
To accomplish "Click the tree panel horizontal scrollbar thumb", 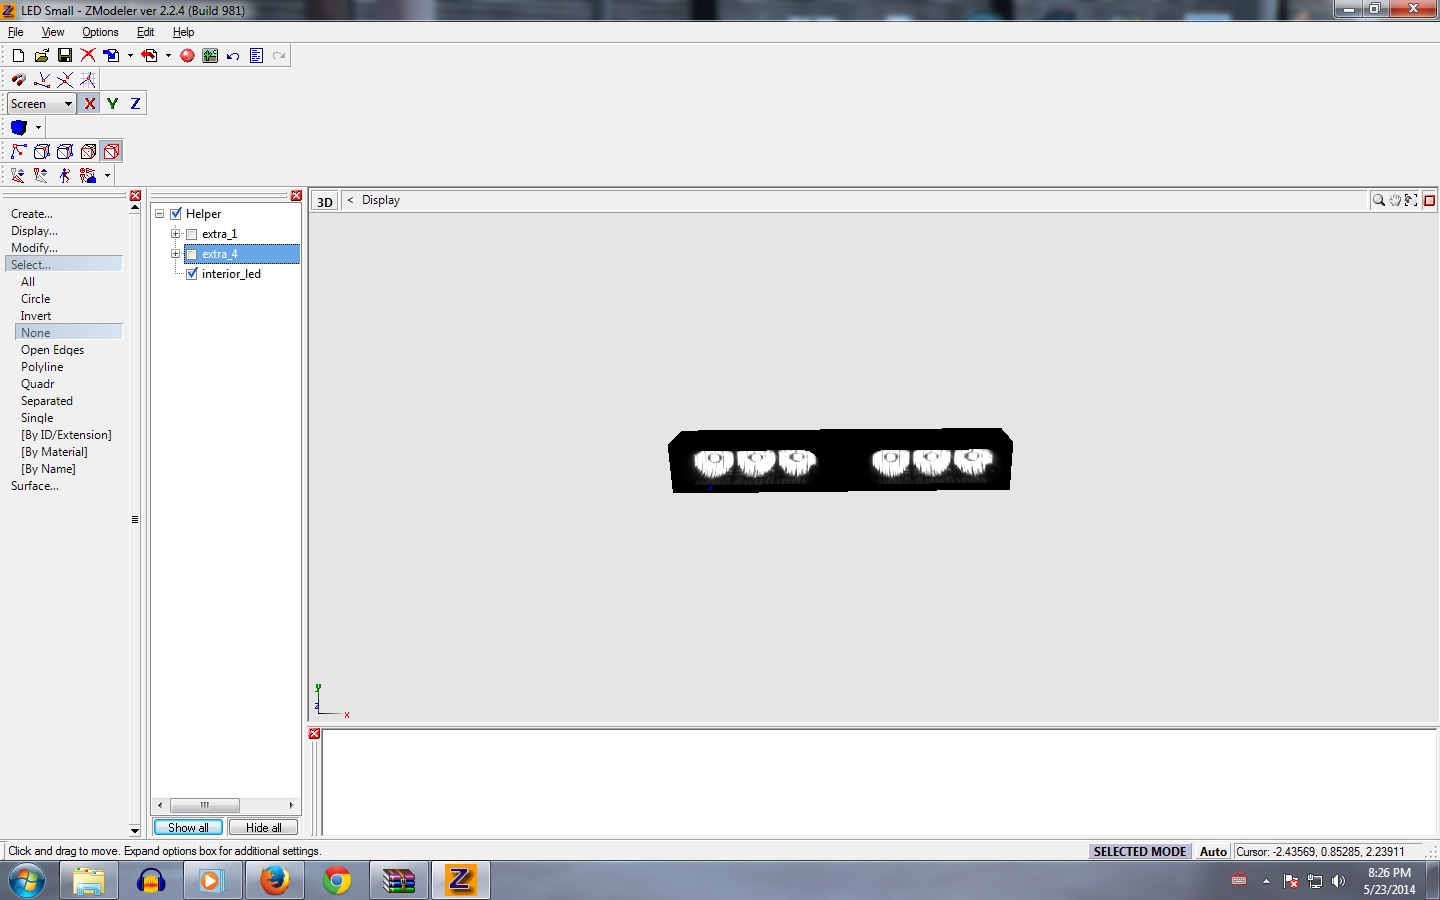I will click(x=205, y=805).
